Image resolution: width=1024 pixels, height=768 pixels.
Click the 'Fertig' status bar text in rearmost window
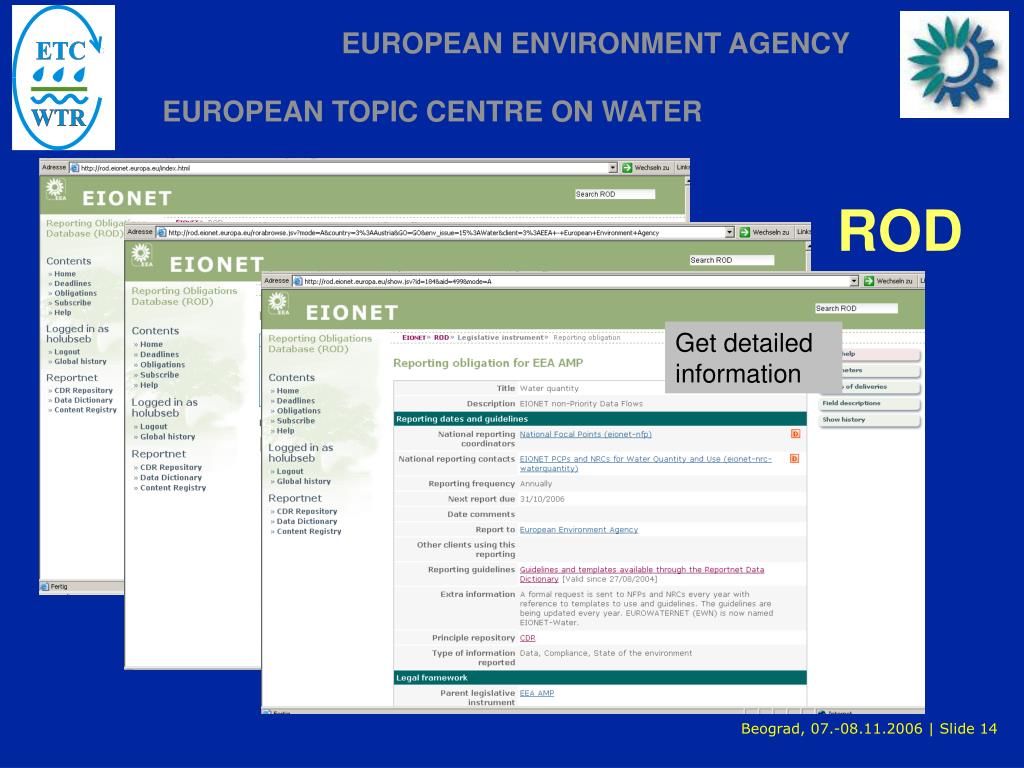(x=59, y=586)
